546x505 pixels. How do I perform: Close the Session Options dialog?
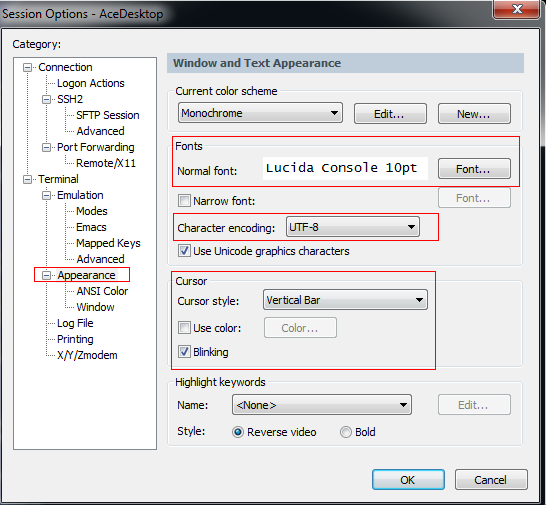point(517,9)
